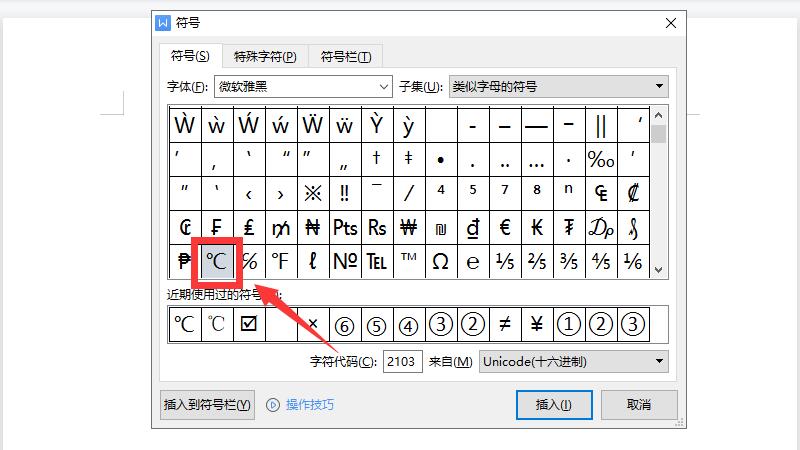The image size is (800, 450).
Task: Select the ≠ not-equal sign in recent symbols
Action: click(x=505, y=324)
